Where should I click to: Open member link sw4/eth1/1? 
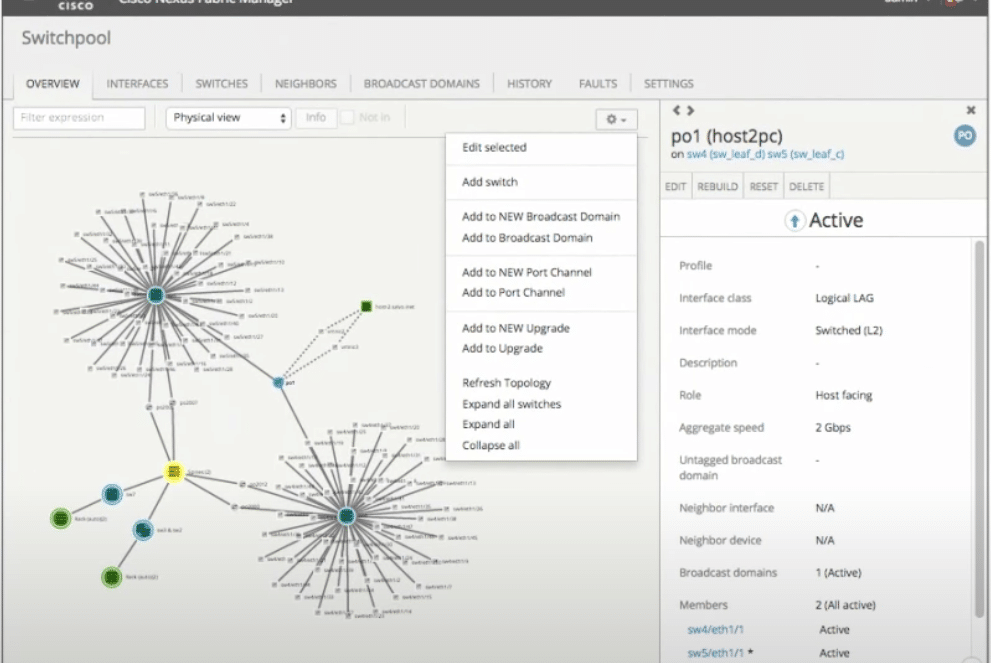(x=715, y=630)
